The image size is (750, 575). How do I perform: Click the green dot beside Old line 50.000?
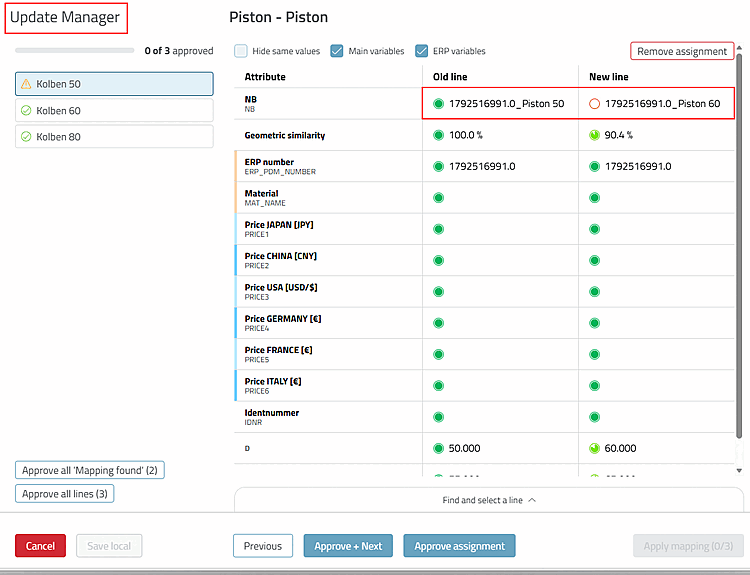point(438,448)
